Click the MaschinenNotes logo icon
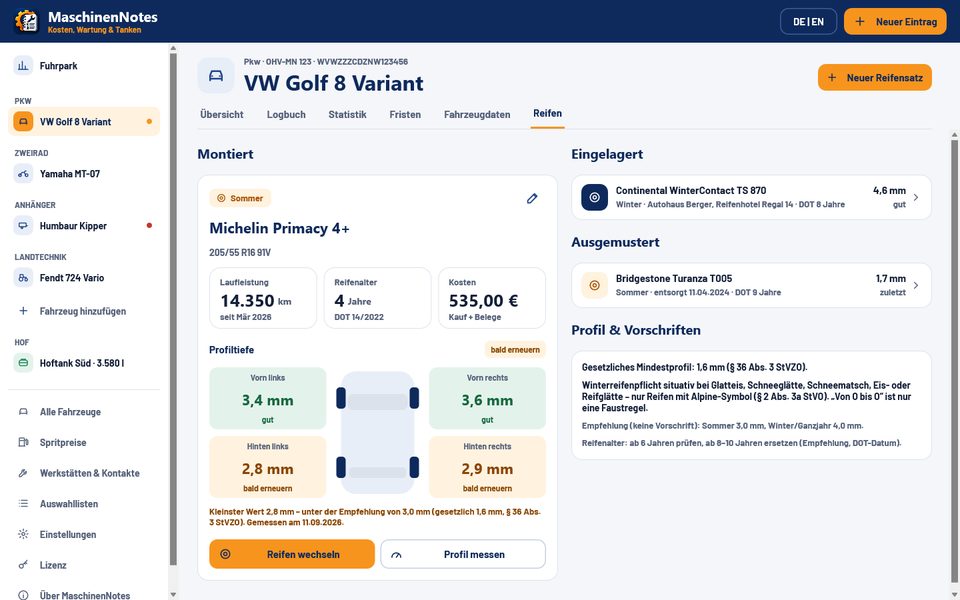The height and width of the screenshot is (600, 960). point(26,21)
